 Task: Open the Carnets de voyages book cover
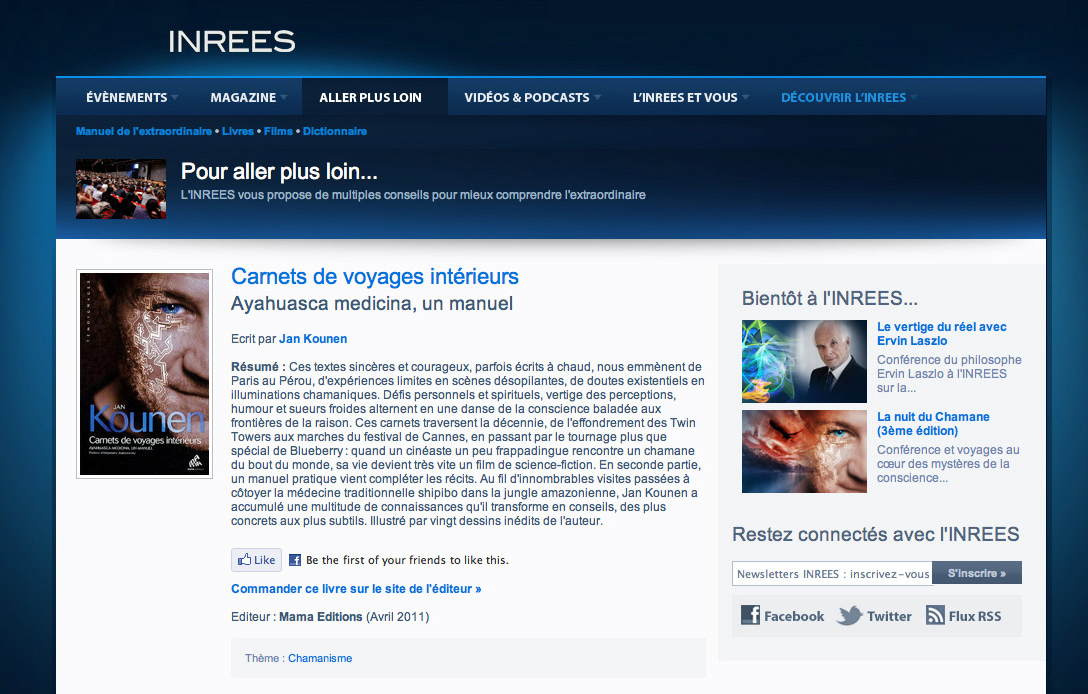point(144,374)
